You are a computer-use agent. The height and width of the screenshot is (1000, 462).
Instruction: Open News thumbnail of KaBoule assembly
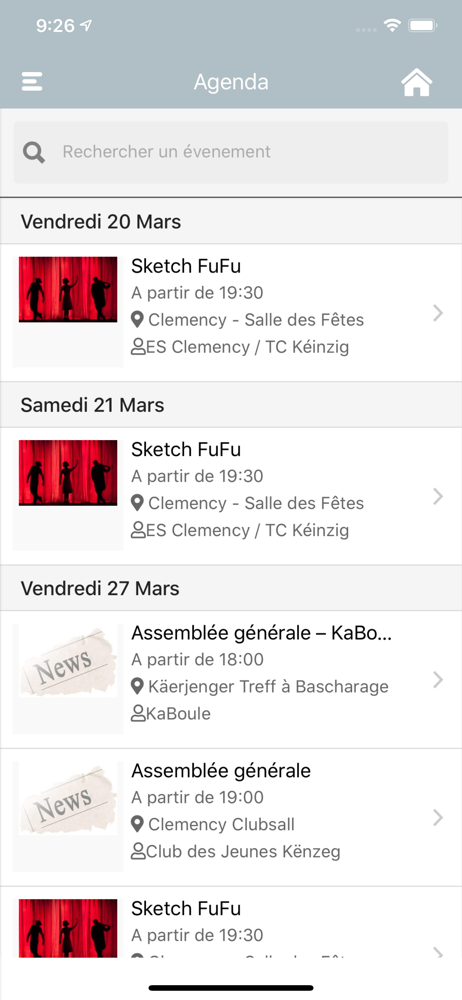click(x=68, y=661)
